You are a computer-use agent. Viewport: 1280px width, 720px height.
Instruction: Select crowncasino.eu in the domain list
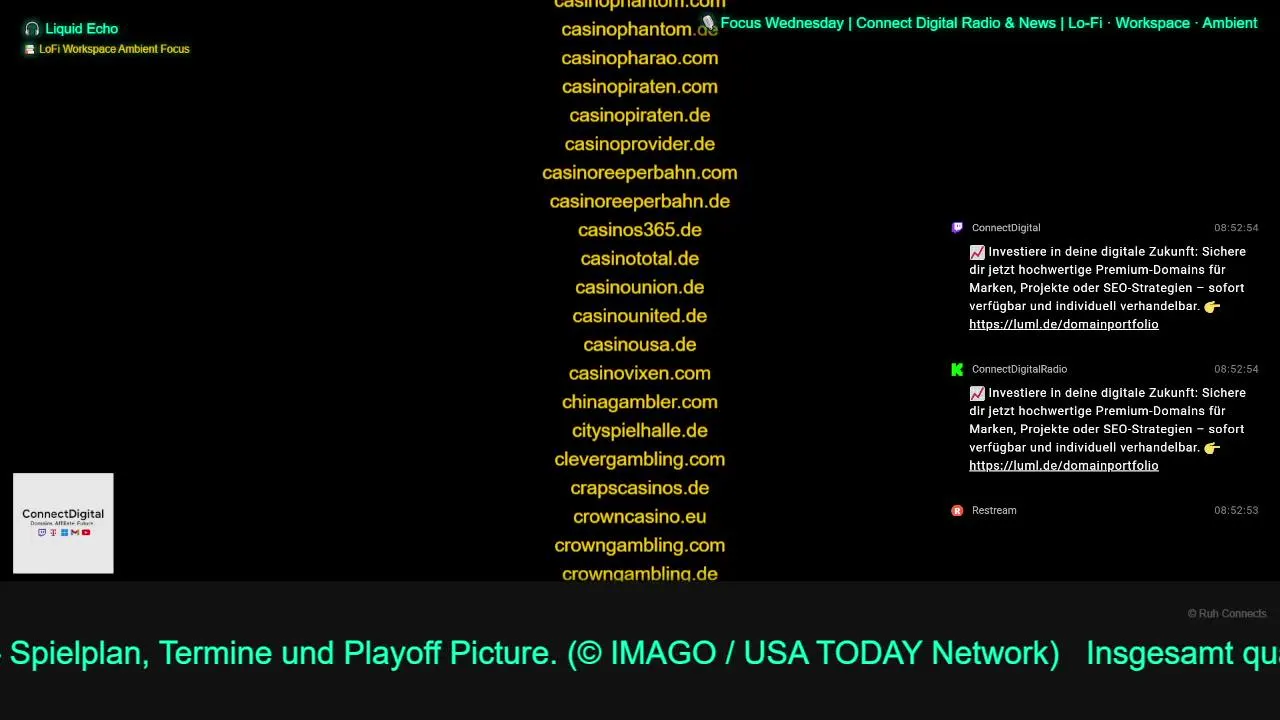point(640,517)
